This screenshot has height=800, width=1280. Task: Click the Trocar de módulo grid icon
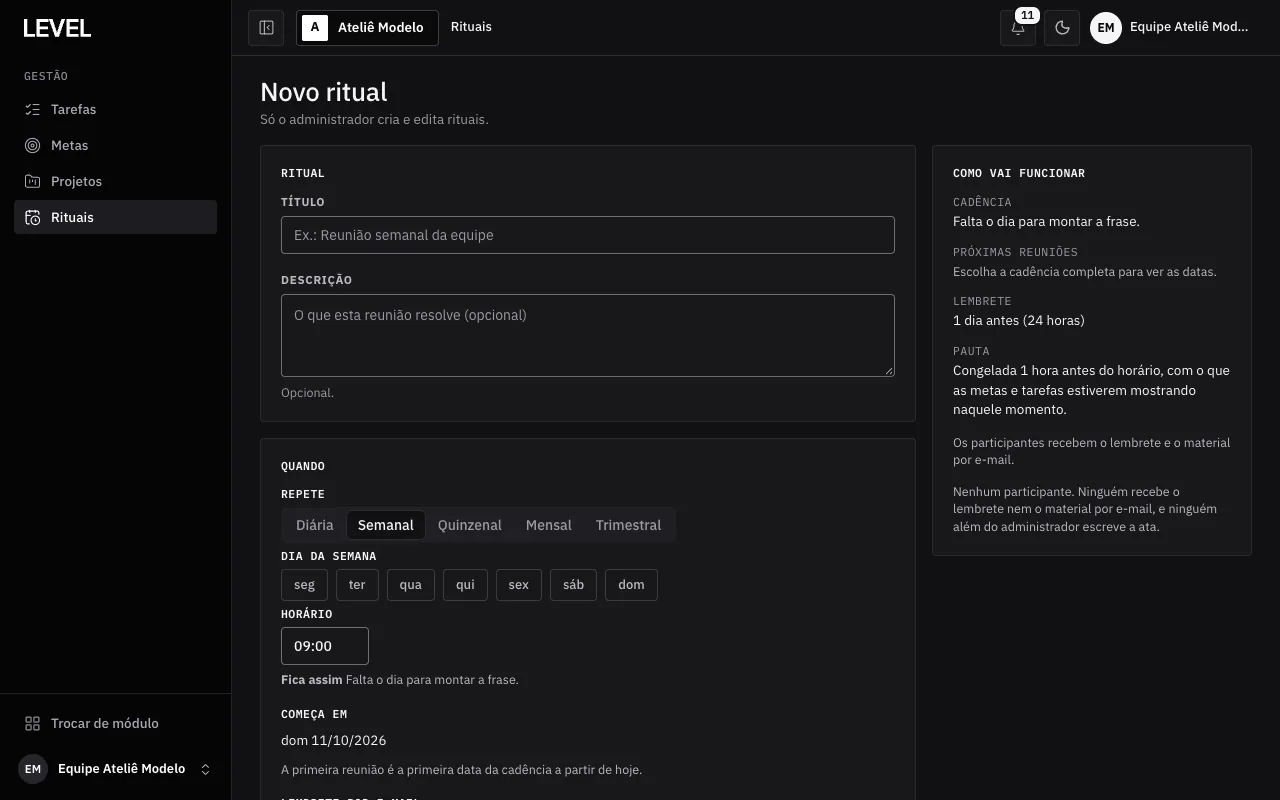[33, 723]
